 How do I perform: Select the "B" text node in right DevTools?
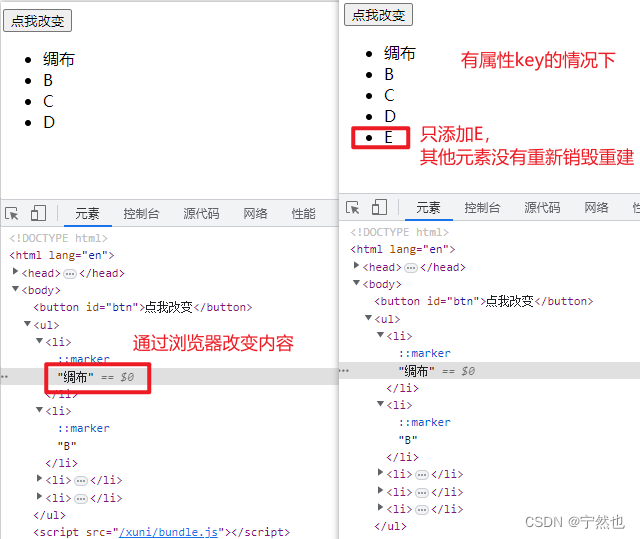point(408,440)
